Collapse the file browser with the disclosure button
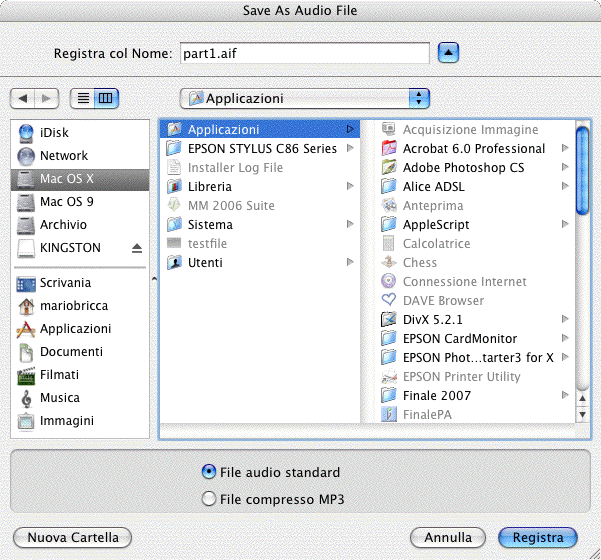The width and height of the screenshot is (601, 560). pyautogui.click(x=450, y=52)
